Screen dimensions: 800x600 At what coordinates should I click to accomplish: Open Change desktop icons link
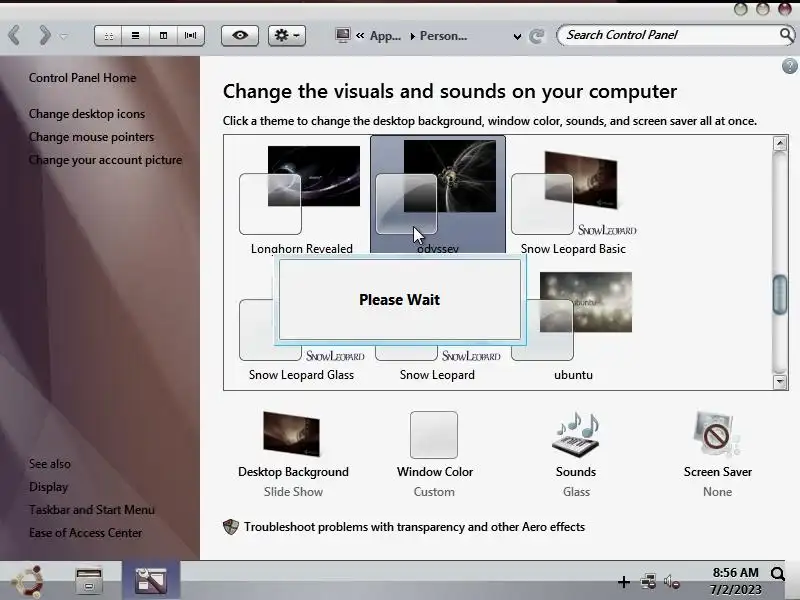coord(87,114)
